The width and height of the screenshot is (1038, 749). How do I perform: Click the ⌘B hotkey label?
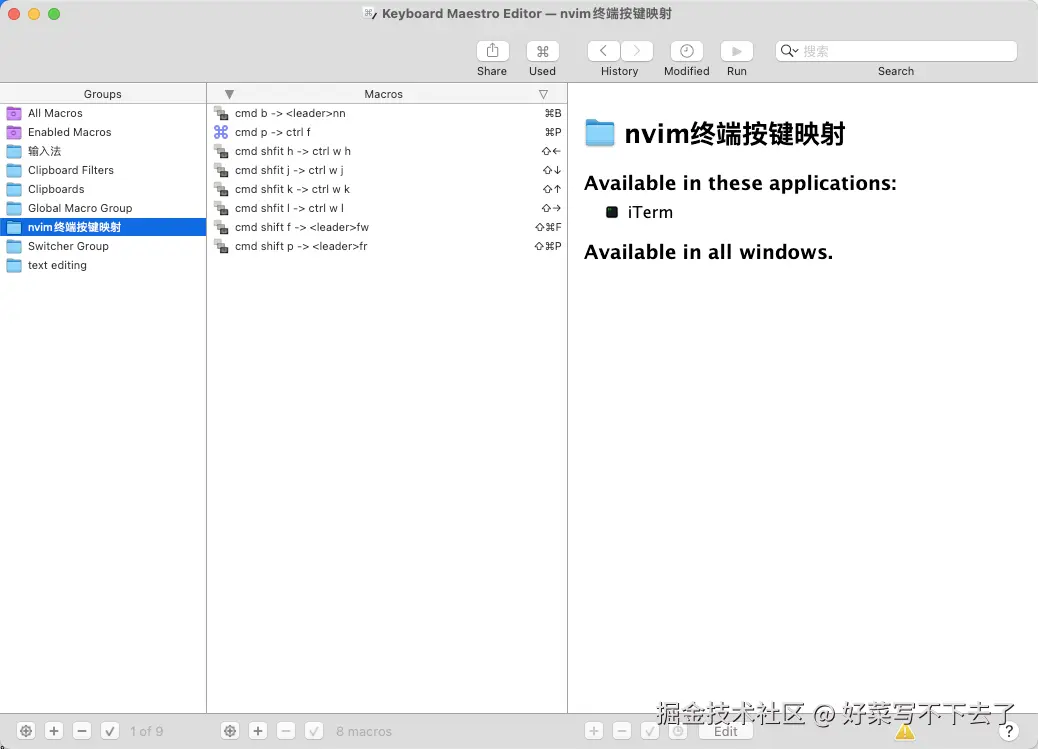[553, 113]
